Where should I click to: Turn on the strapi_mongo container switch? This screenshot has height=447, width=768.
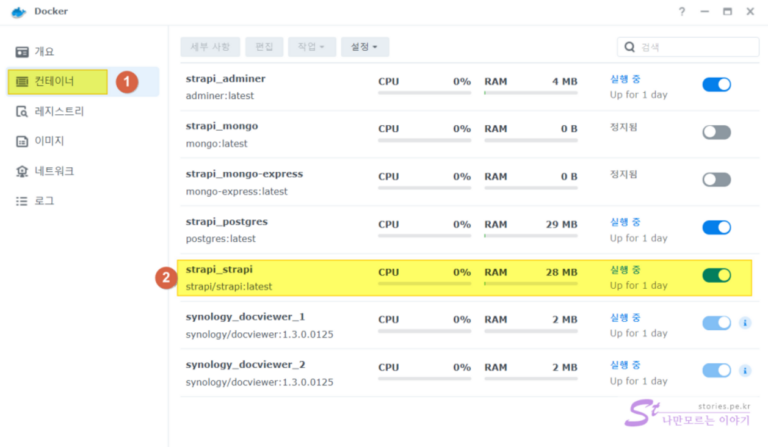[717, 132]
